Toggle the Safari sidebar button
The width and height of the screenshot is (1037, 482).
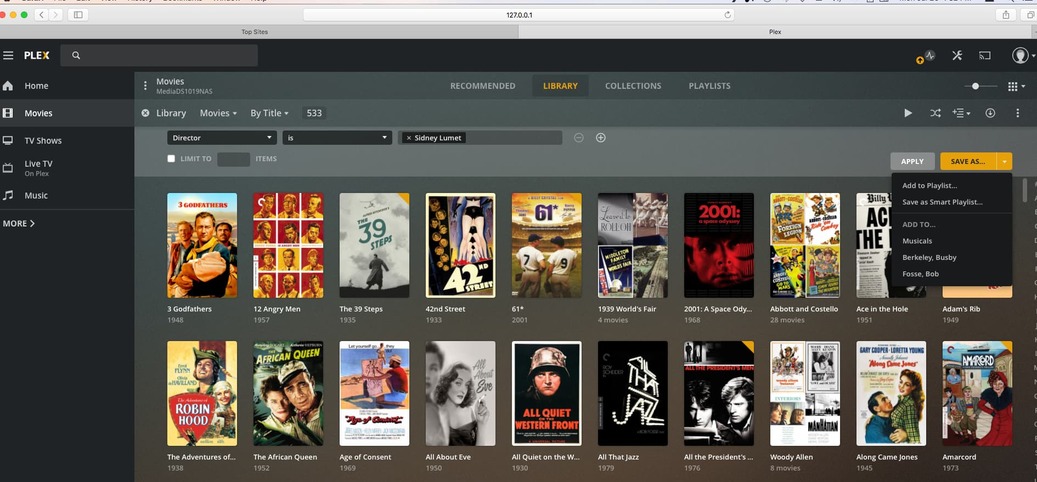click(77, 15)
